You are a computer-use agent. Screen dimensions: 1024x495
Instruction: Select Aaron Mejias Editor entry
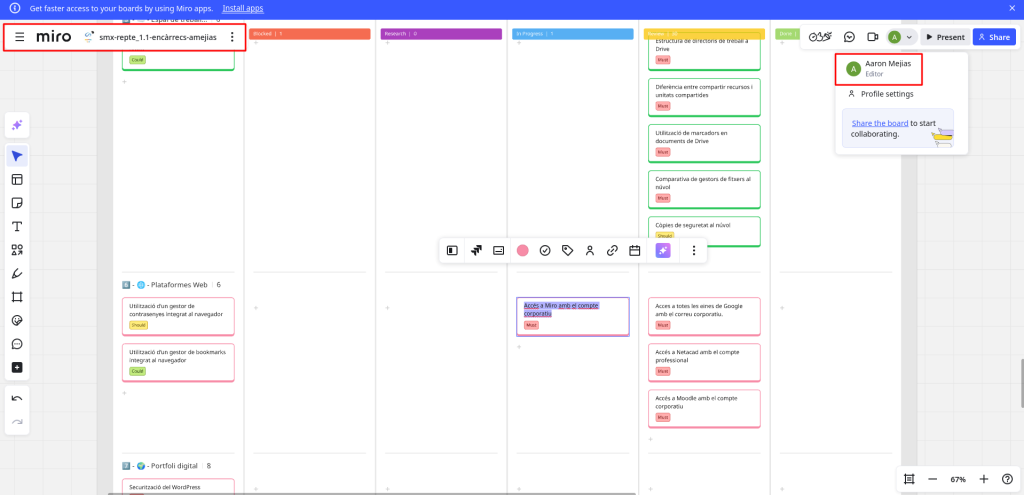(878, 68)
